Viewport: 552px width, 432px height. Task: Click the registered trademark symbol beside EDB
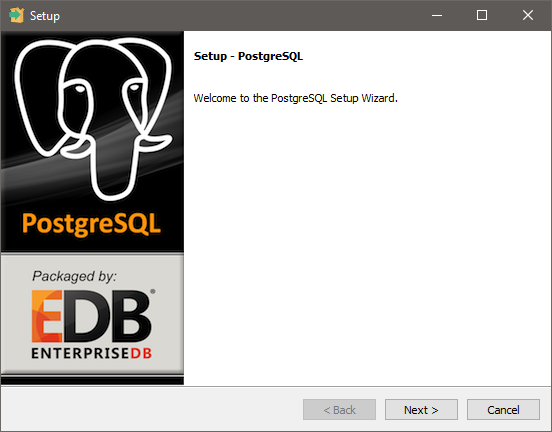pyautogui.click(x=153, y=291)
